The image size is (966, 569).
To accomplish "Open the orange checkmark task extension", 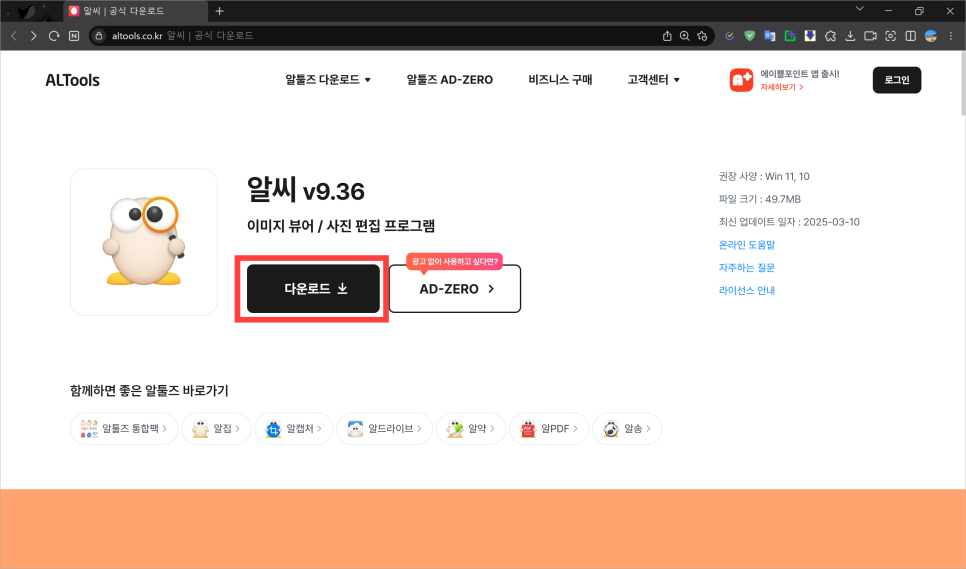I will (729, 36).
